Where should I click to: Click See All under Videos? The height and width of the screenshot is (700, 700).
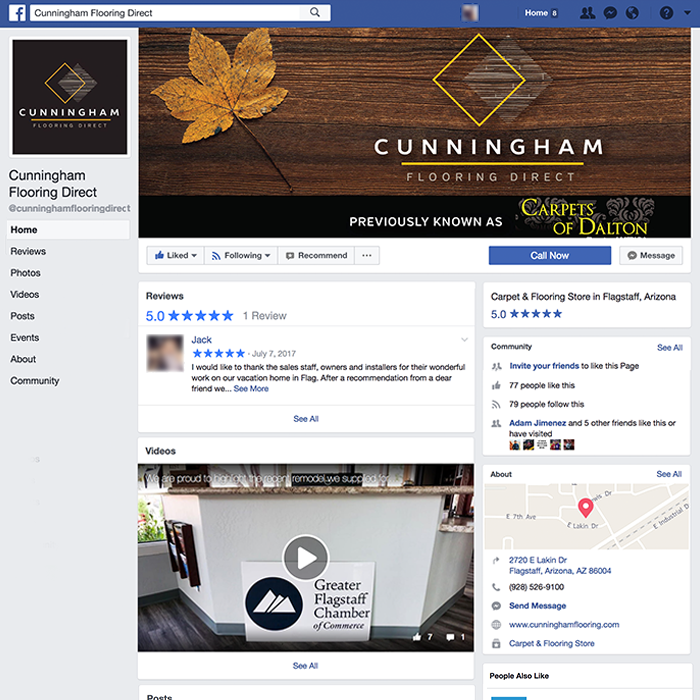pyautogui.click(x=305, y=666)
